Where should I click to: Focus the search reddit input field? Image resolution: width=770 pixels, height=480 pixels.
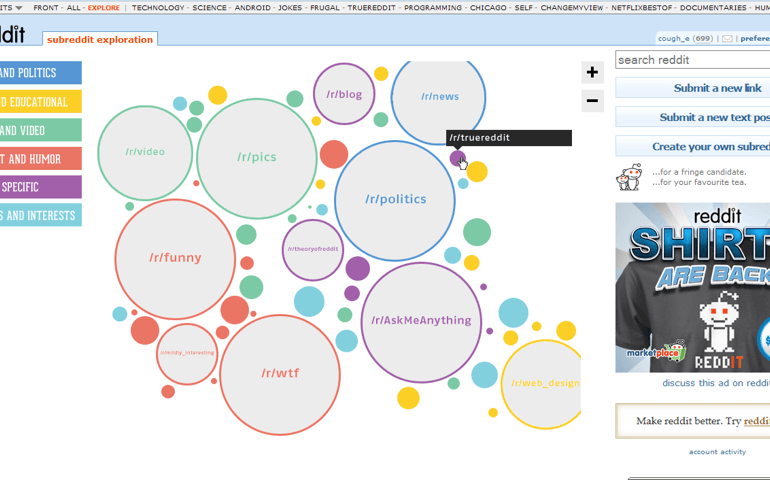[x=692, y=60]
